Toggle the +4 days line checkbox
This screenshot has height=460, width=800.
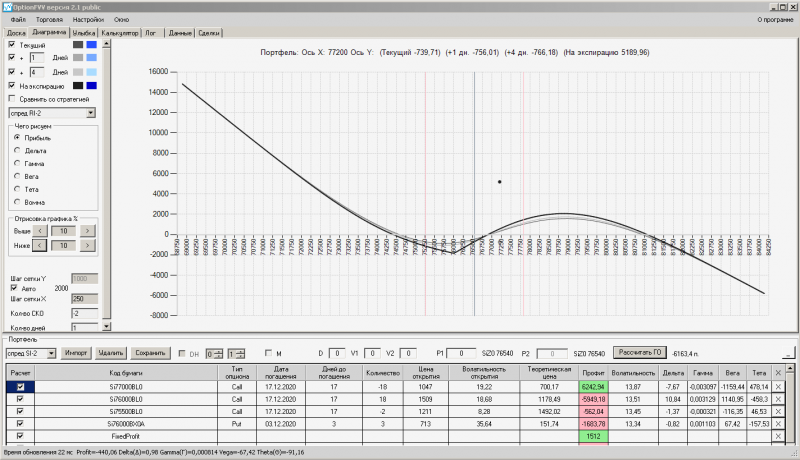tap(12, 72)
